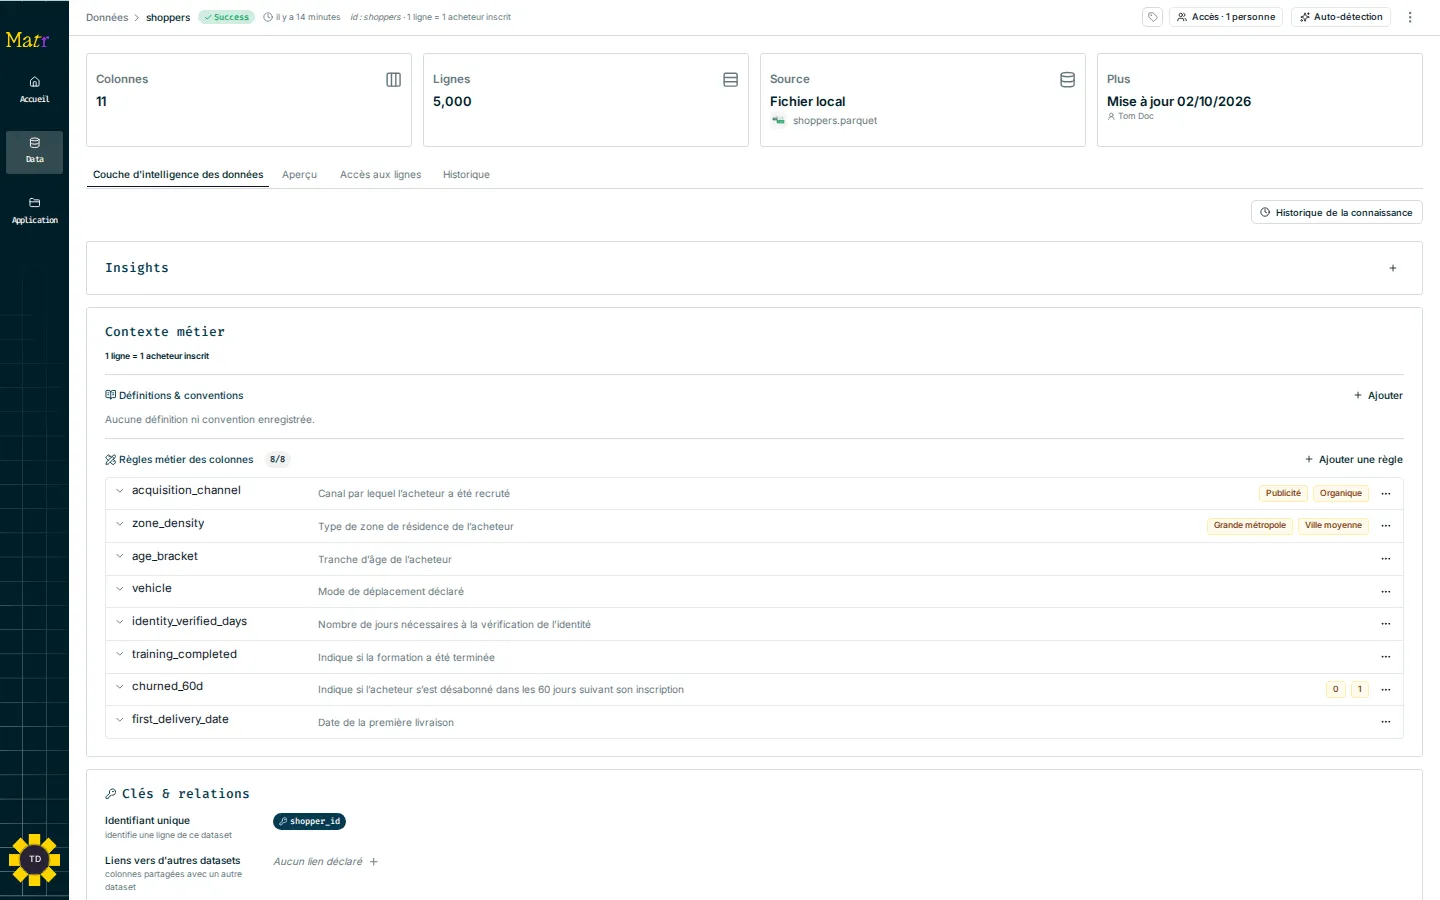The image size is (1440, 900).
Task: Open more options for vehicle rule
Action: (1386, 592)
